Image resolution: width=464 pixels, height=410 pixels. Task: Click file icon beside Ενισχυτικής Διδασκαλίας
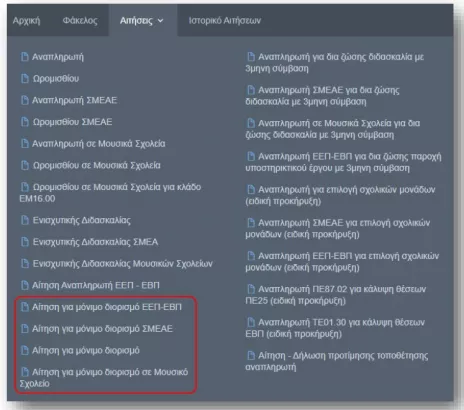coord(25,220)
